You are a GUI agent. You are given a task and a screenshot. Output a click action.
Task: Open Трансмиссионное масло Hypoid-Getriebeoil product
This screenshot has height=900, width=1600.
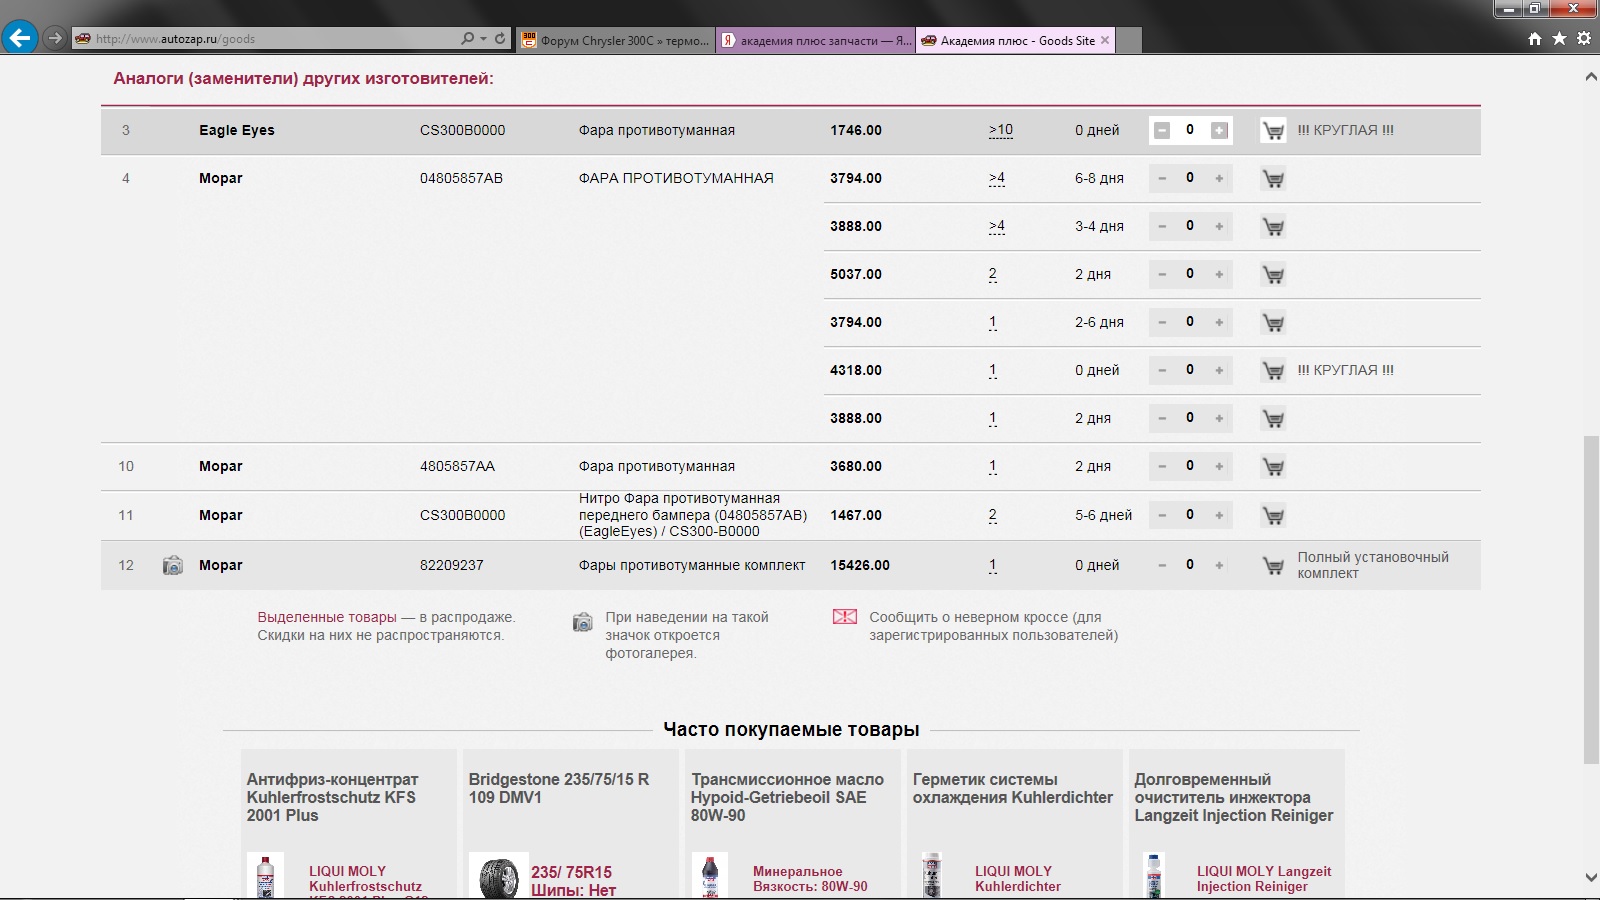click(787, 797)
